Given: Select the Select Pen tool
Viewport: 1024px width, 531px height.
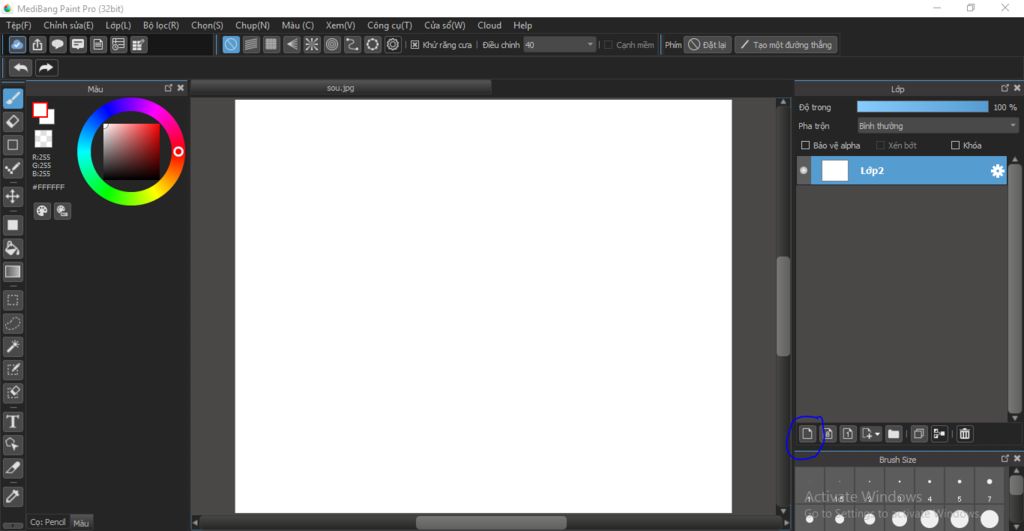Looking at the screenshot, I should point(12,370).
